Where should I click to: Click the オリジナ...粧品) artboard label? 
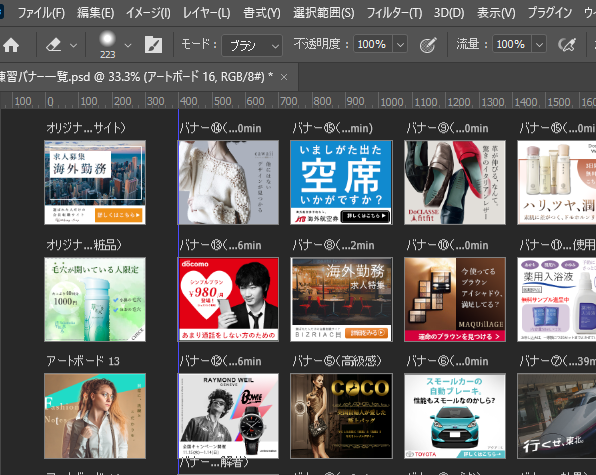coord(84,245)
